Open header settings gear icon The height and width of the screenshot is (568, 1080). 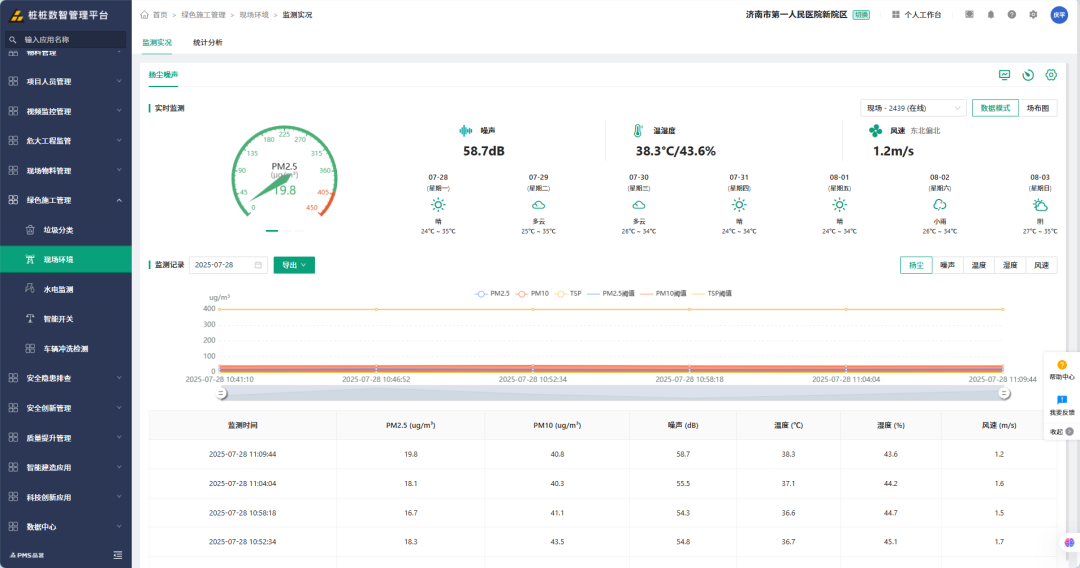click(1033, 14)
